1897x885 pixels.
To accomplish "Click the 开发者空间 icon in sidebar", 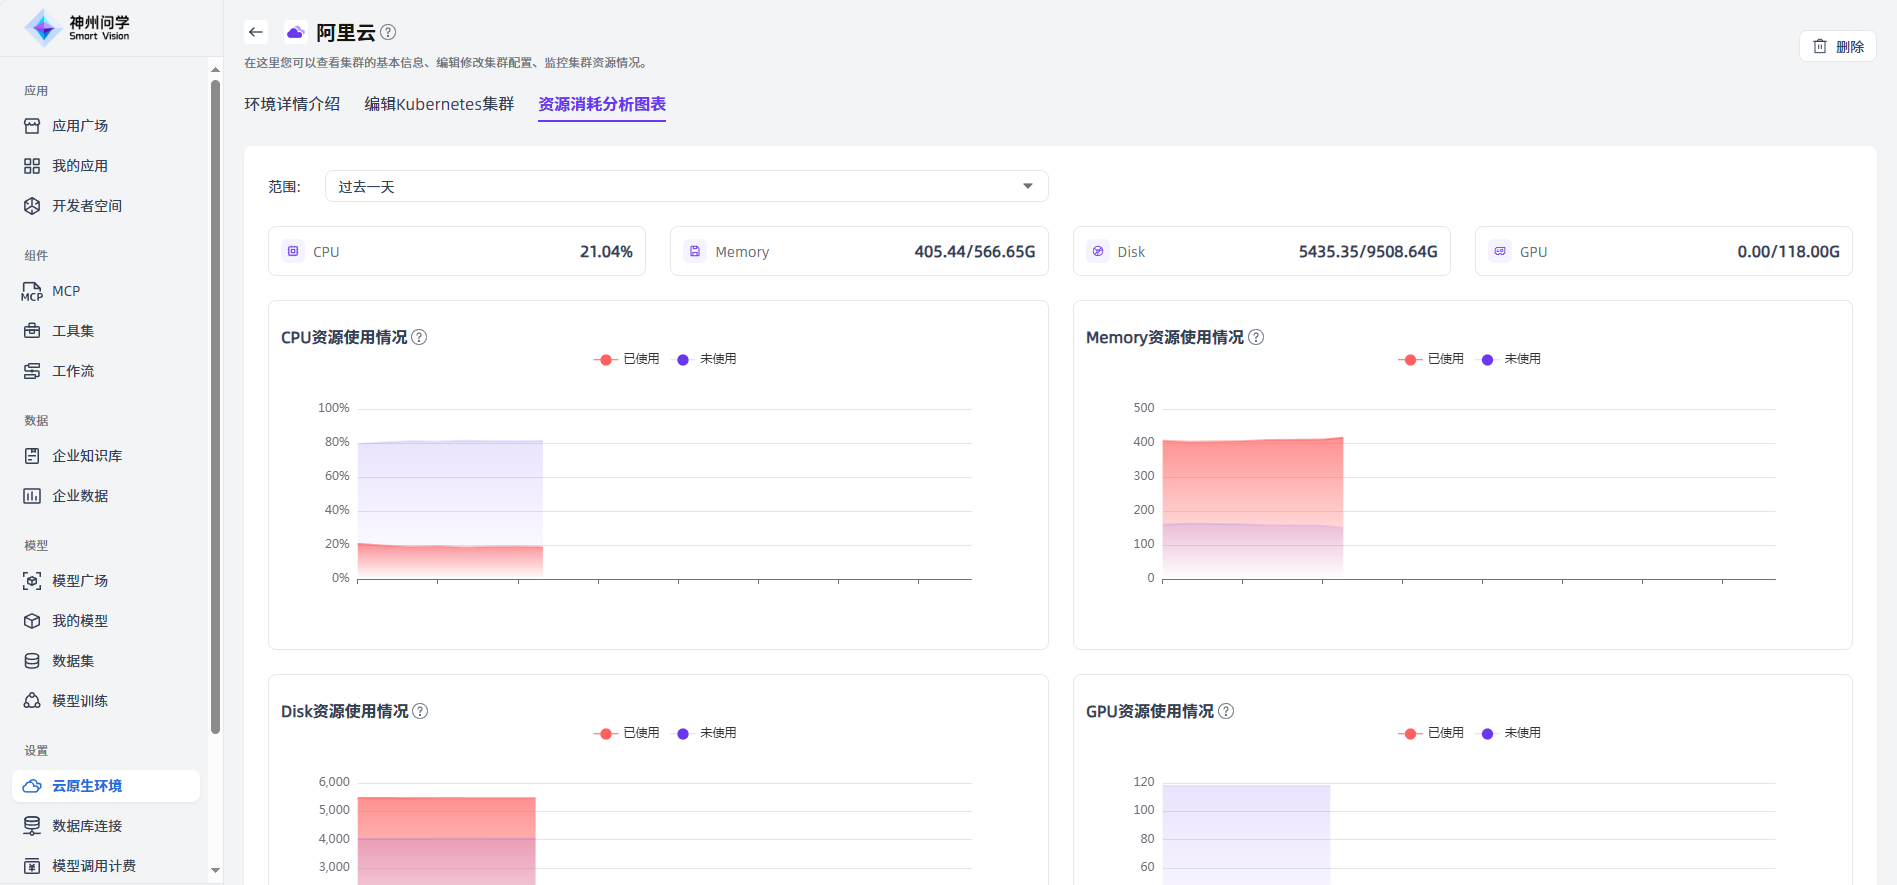I will click(32, 206).
